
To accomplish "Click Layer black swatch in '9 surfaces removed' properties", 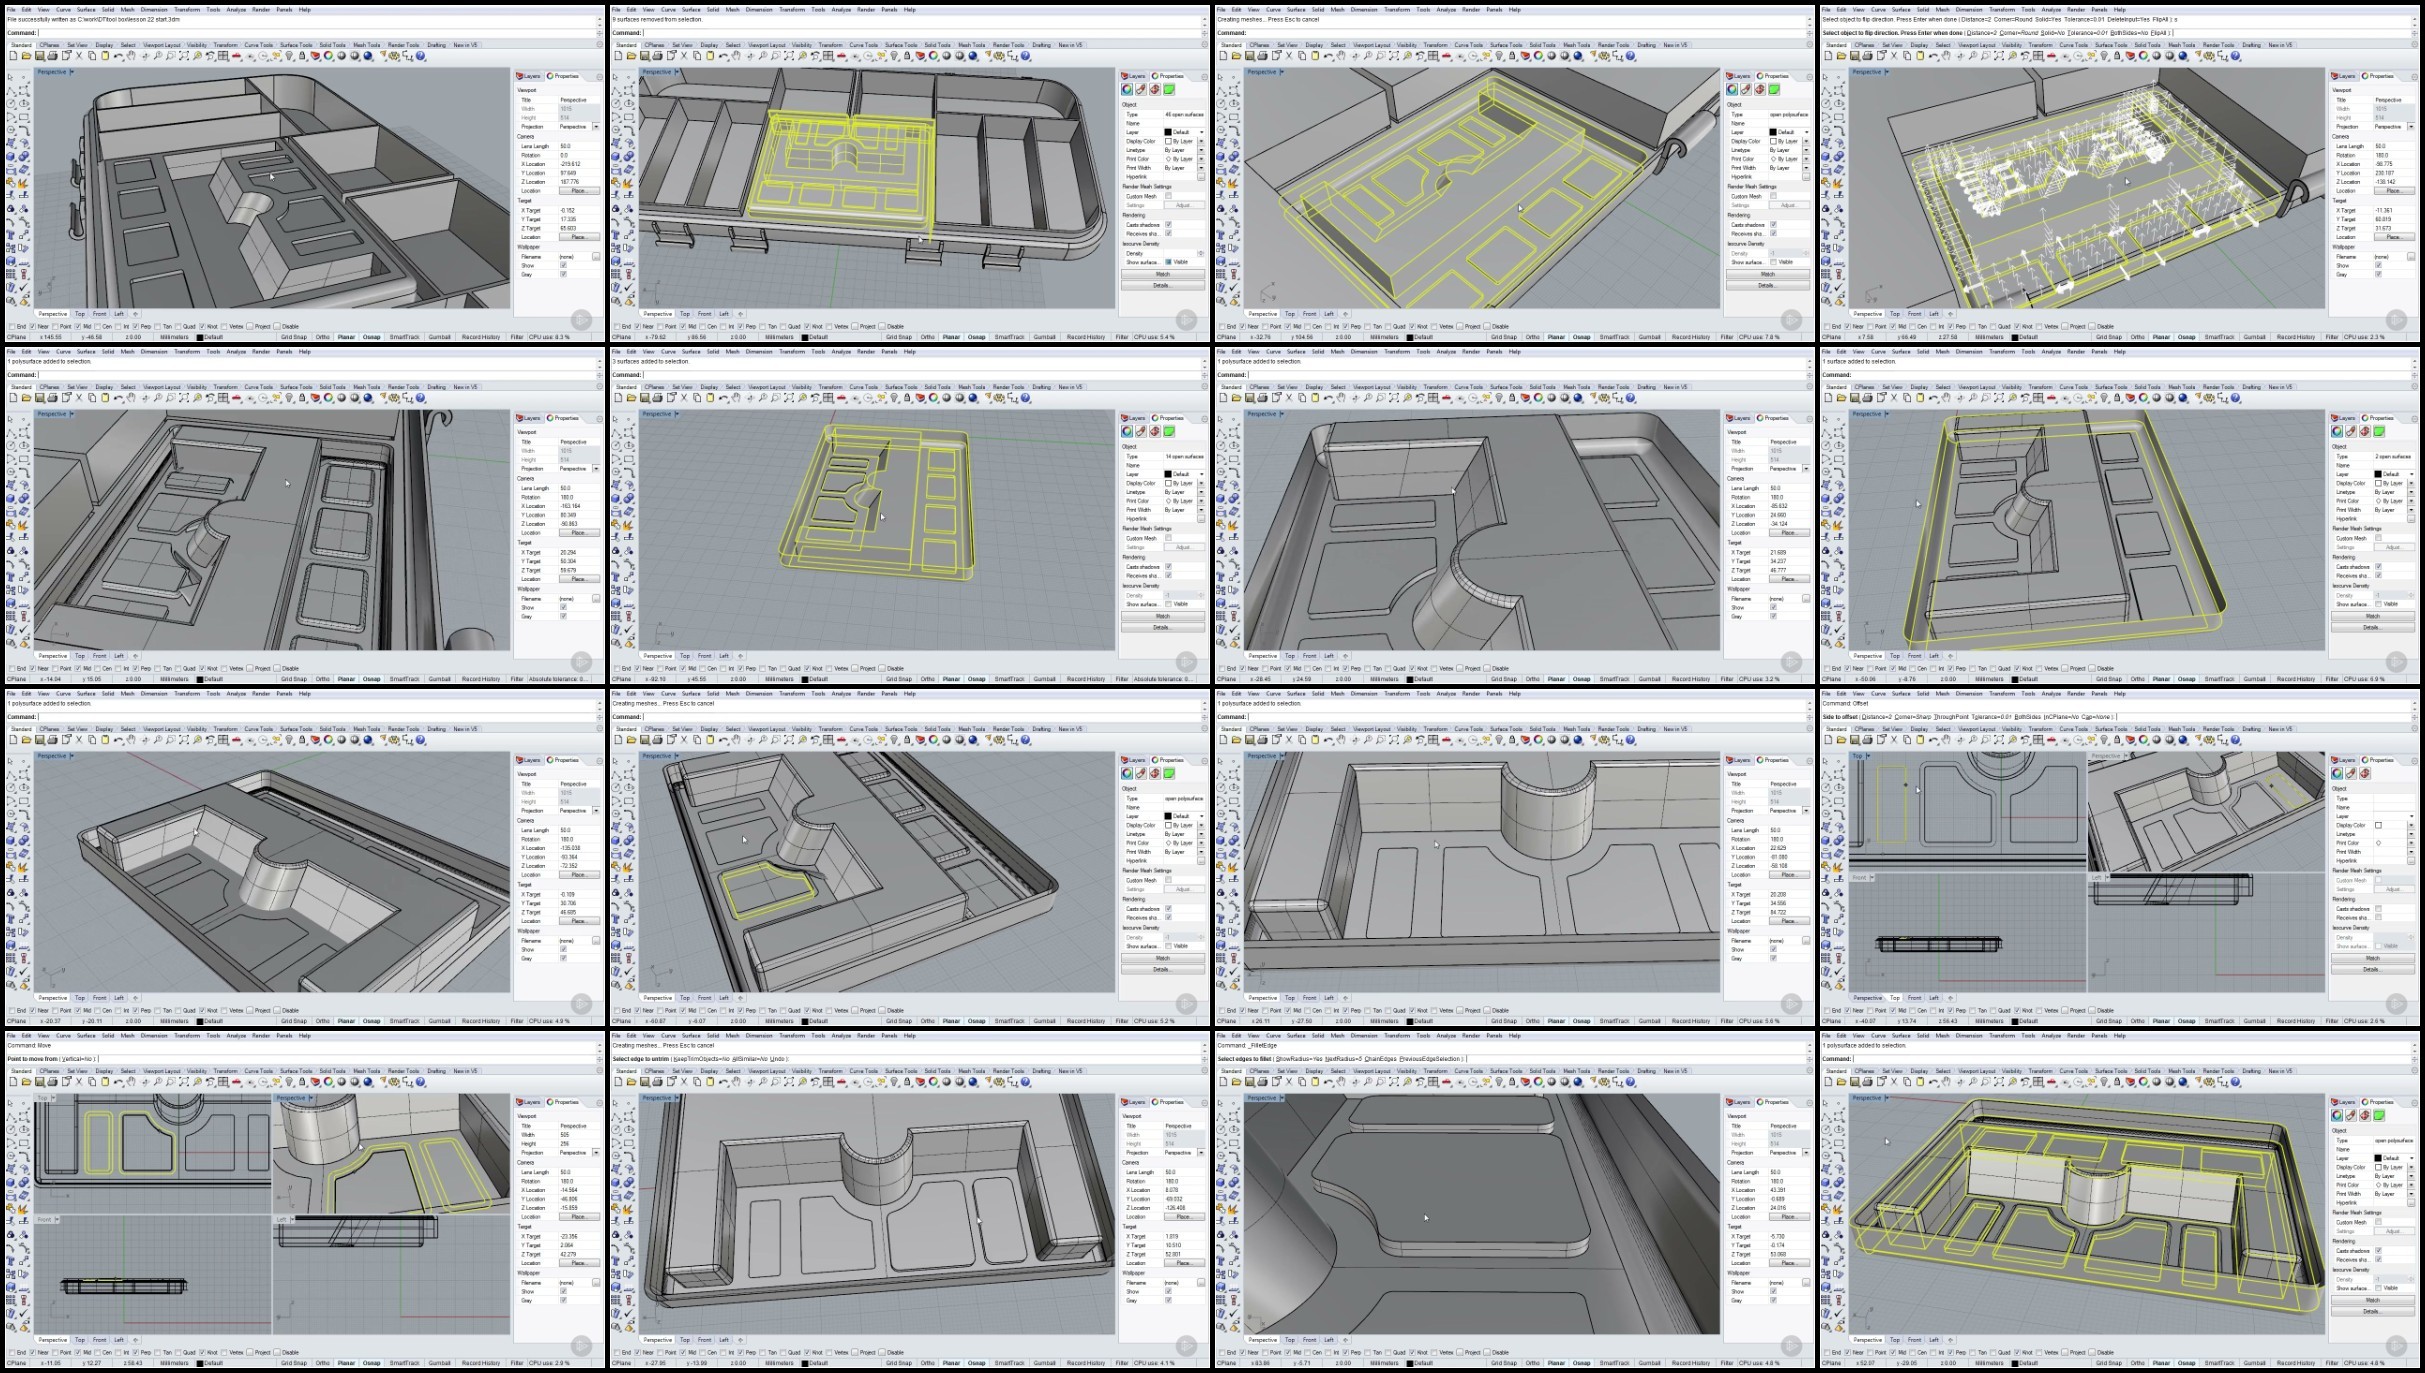I will click(x=1168, y=132).
